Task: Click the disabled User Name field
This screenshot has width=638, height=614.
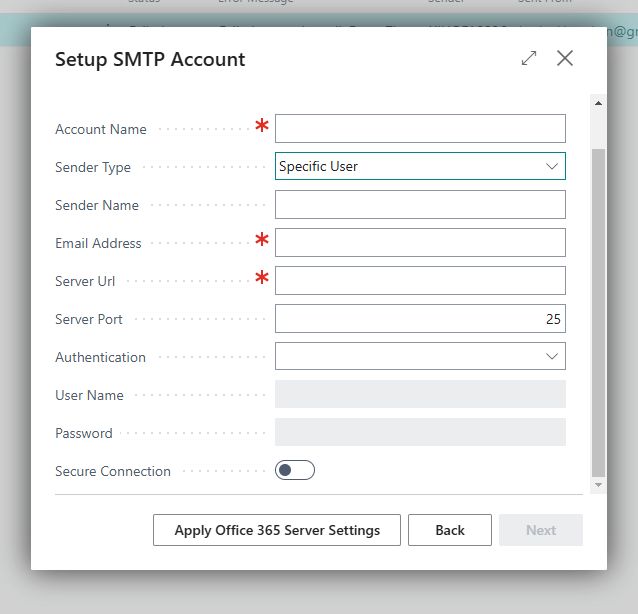Action: [x=420, y=394]
